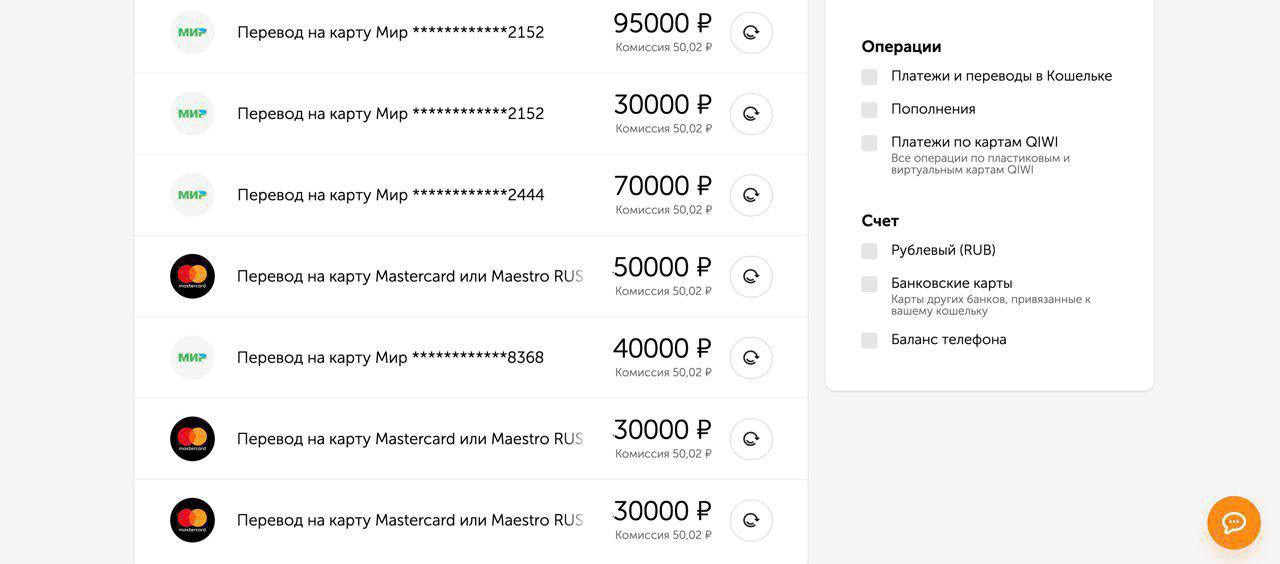Click the 40000 ₽ amount
Viewport: 1280px width, 564px height.
(x=662, y=349)
